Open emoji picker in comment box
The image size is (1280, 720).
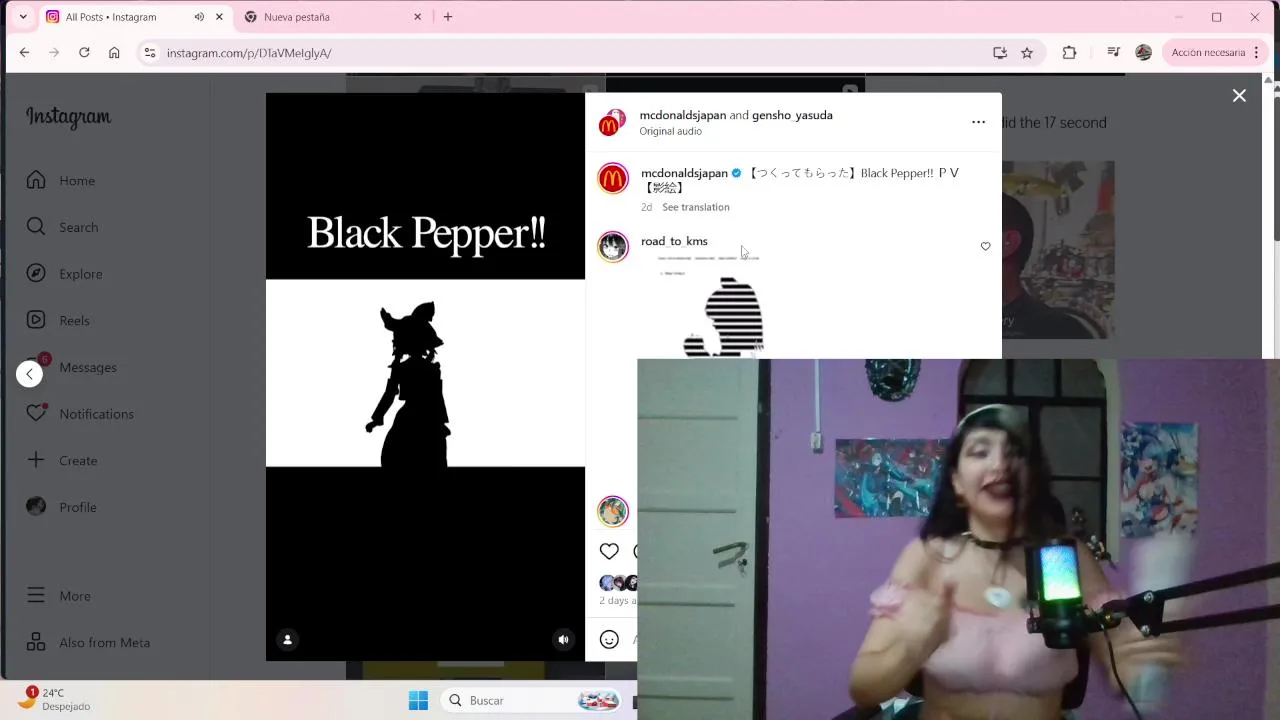click(609, 639)
